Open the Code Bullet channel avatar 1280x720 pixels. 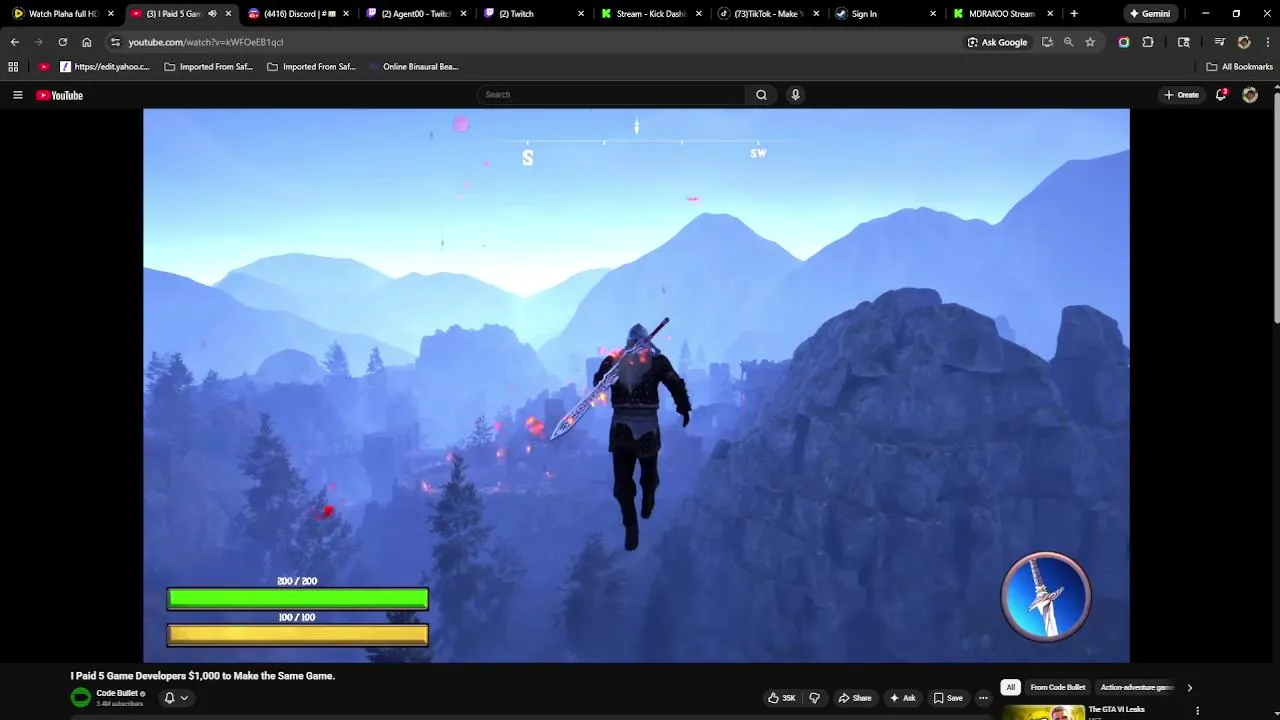(x=80, y=698)
